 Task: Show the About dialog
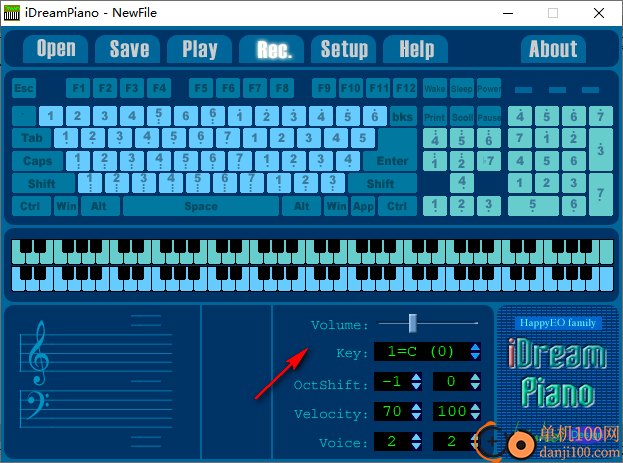[553, 49]
